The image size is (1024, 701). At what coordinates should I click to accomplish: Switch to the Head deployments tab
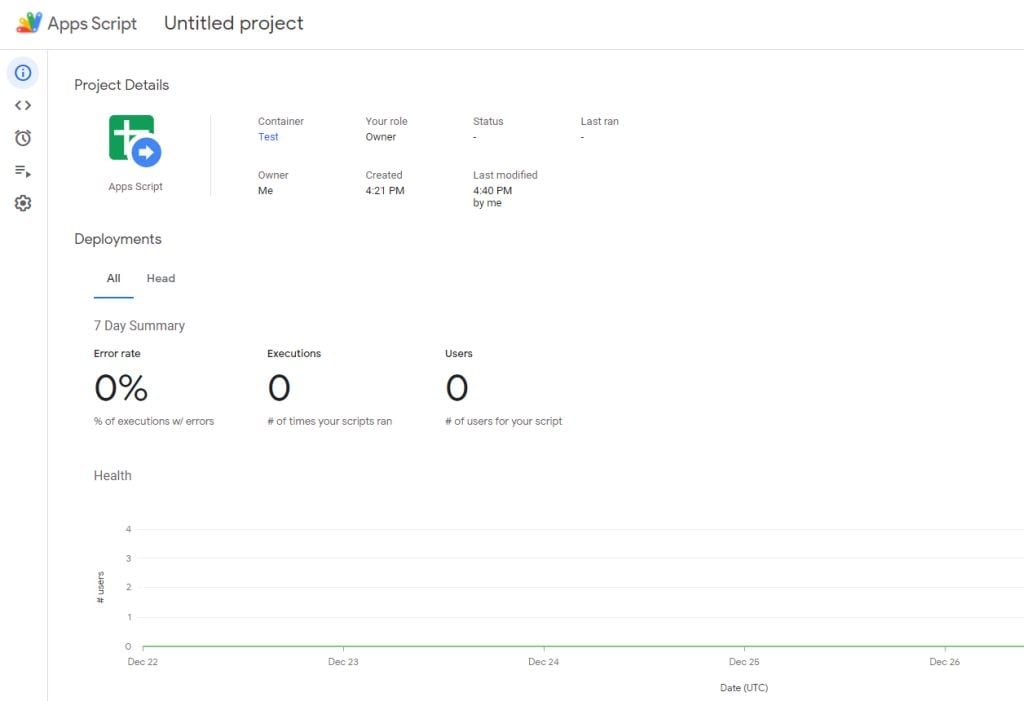pos(160,278)
